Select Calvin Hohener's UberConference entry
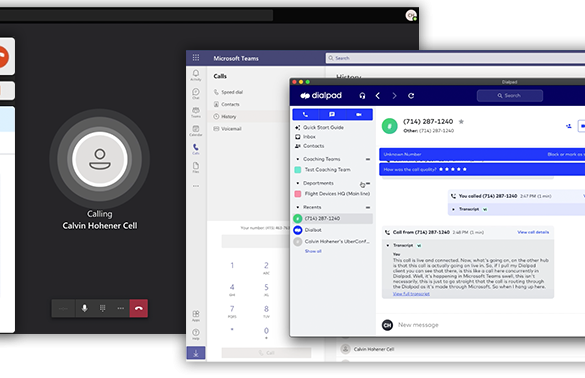This screenshot has width=585, height=378. coord(332,241)
